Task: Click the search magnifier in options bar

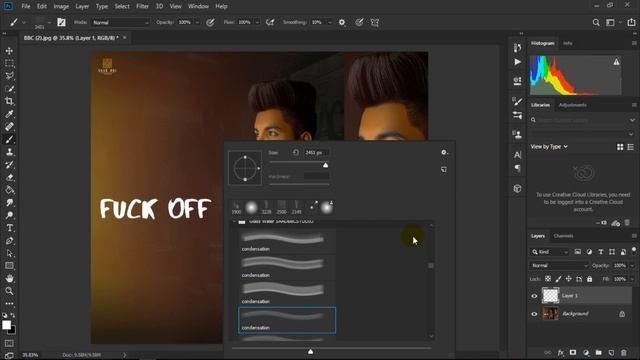Action: [596, 23]
